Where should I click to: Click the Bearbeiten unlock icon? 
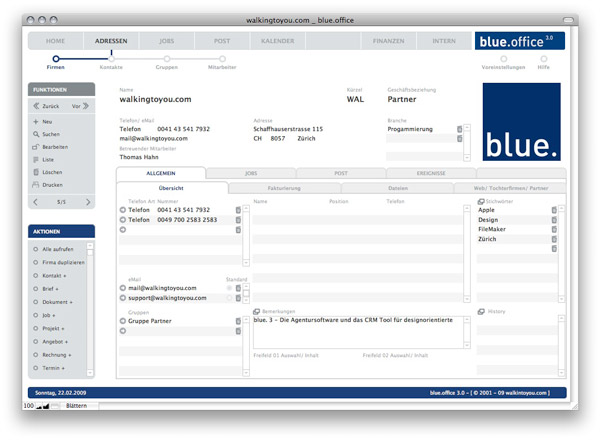[36, 147]
